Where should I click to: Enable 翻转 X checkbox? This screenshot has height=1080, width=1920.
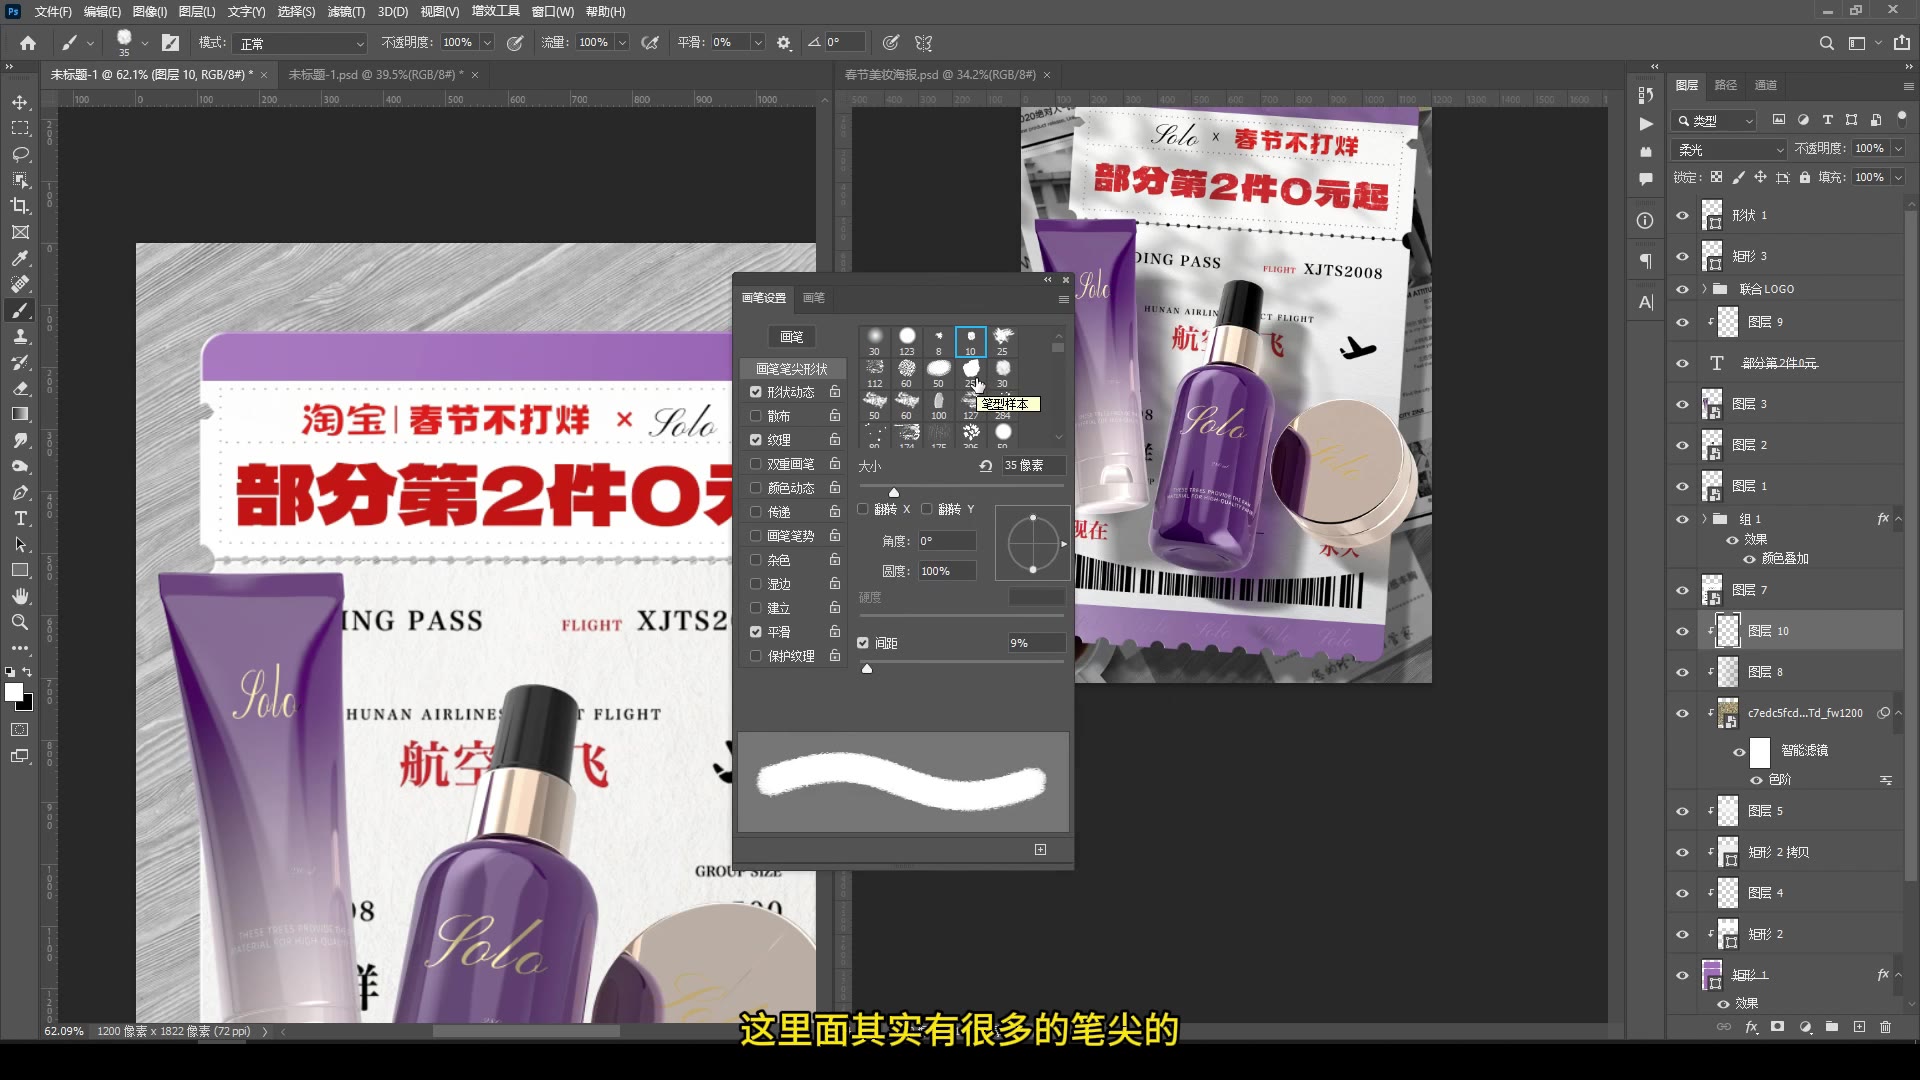pyautogui.click(x=863, y=509)
